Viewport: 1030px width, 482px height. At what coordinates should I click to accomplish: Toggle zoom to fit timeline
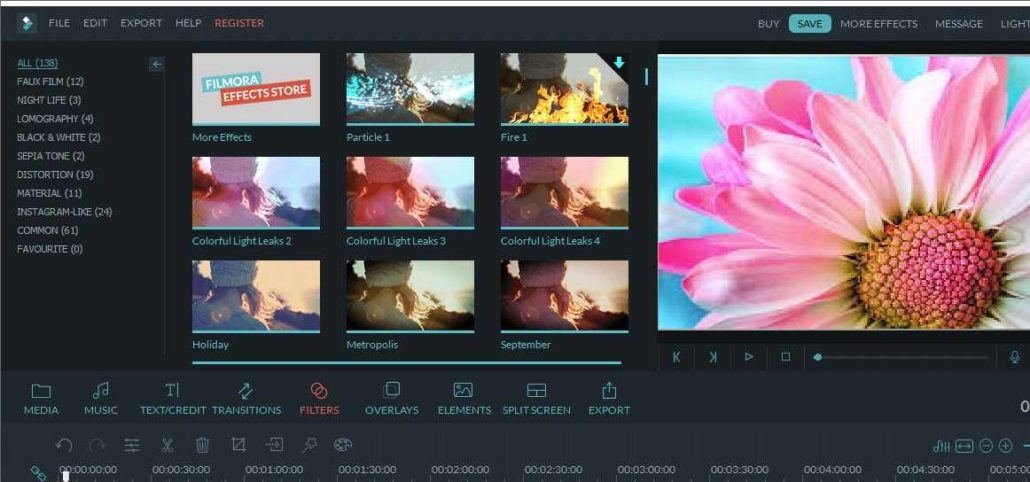click(x=964, y=446)
